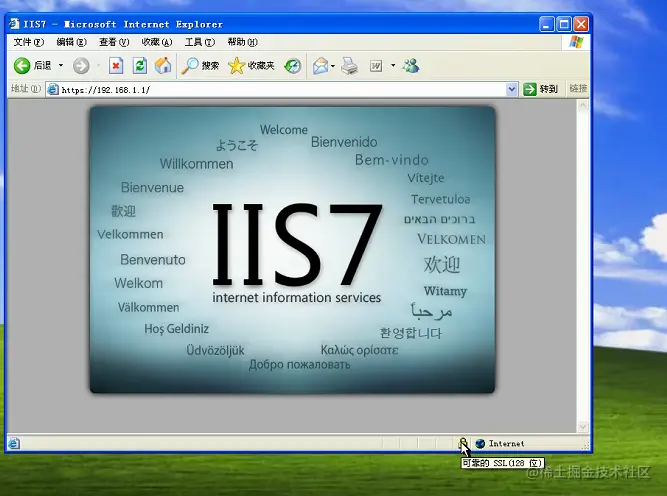
Task: Open the Messenger people icon
Action: pyautogui.click(x=411, y=66)
